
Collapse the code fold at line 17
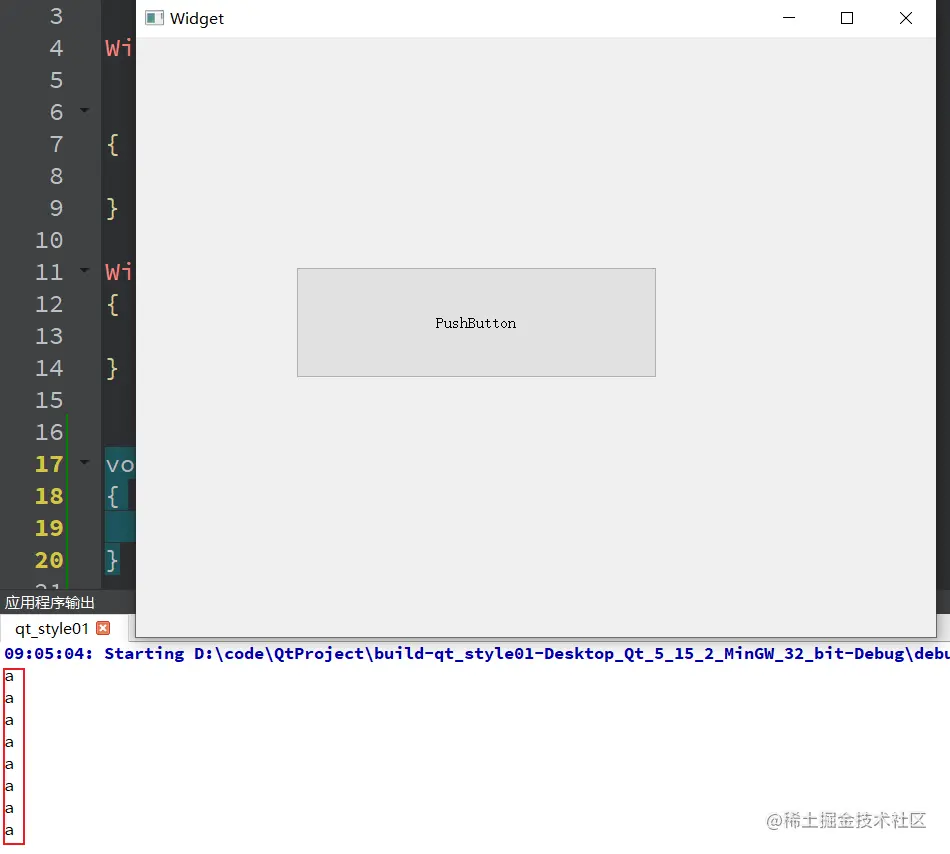tap(85, 462)
